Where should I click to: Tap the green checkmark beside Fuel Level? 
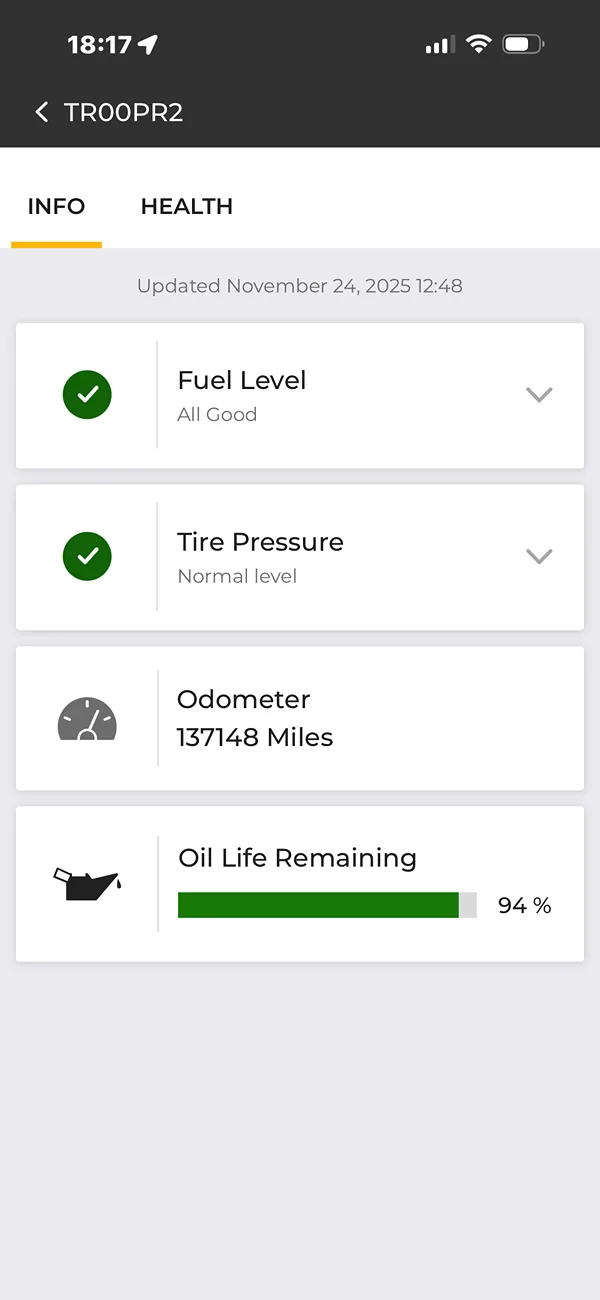pyautogui.click(x=87, y=395)
